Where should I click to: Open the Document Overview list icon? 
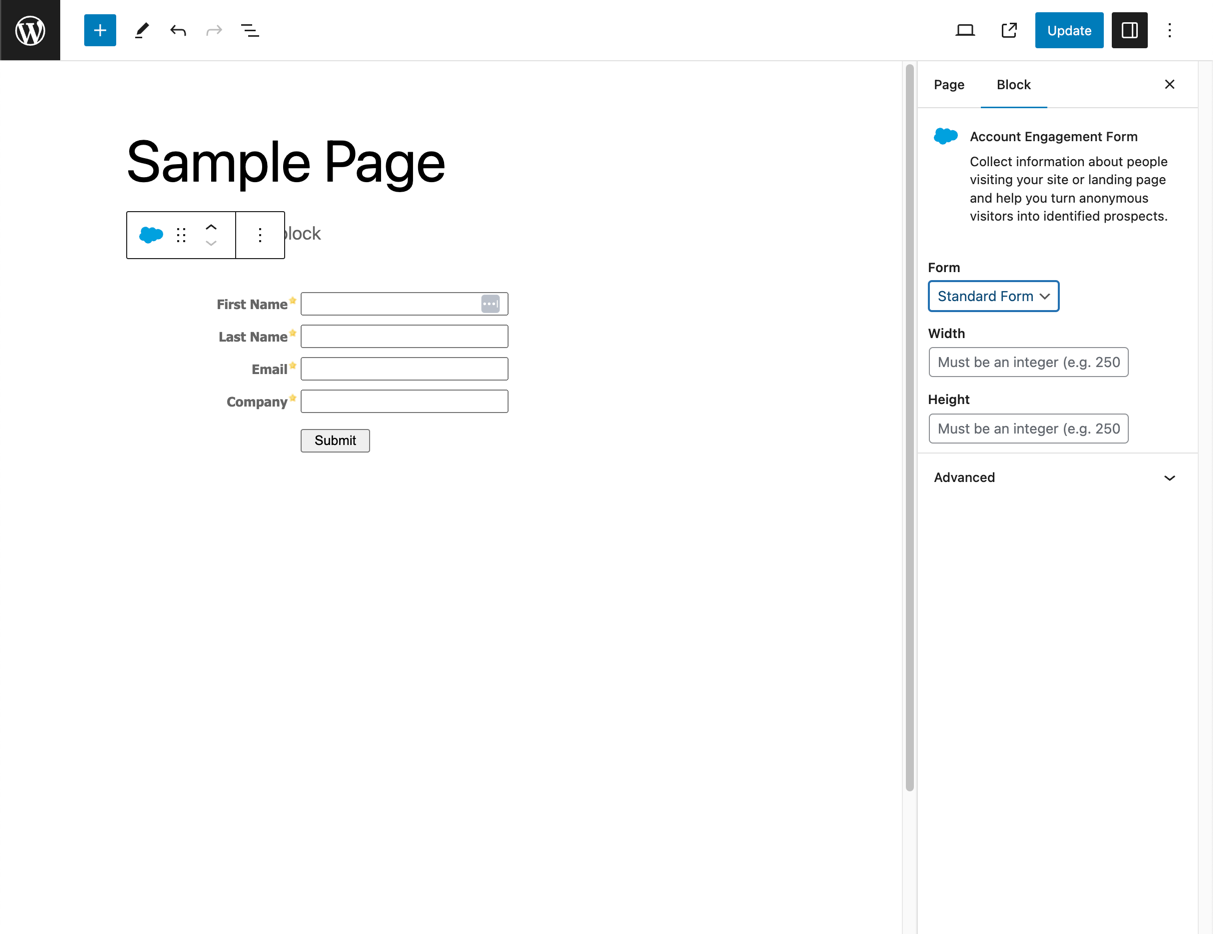[x=250, y=30]
